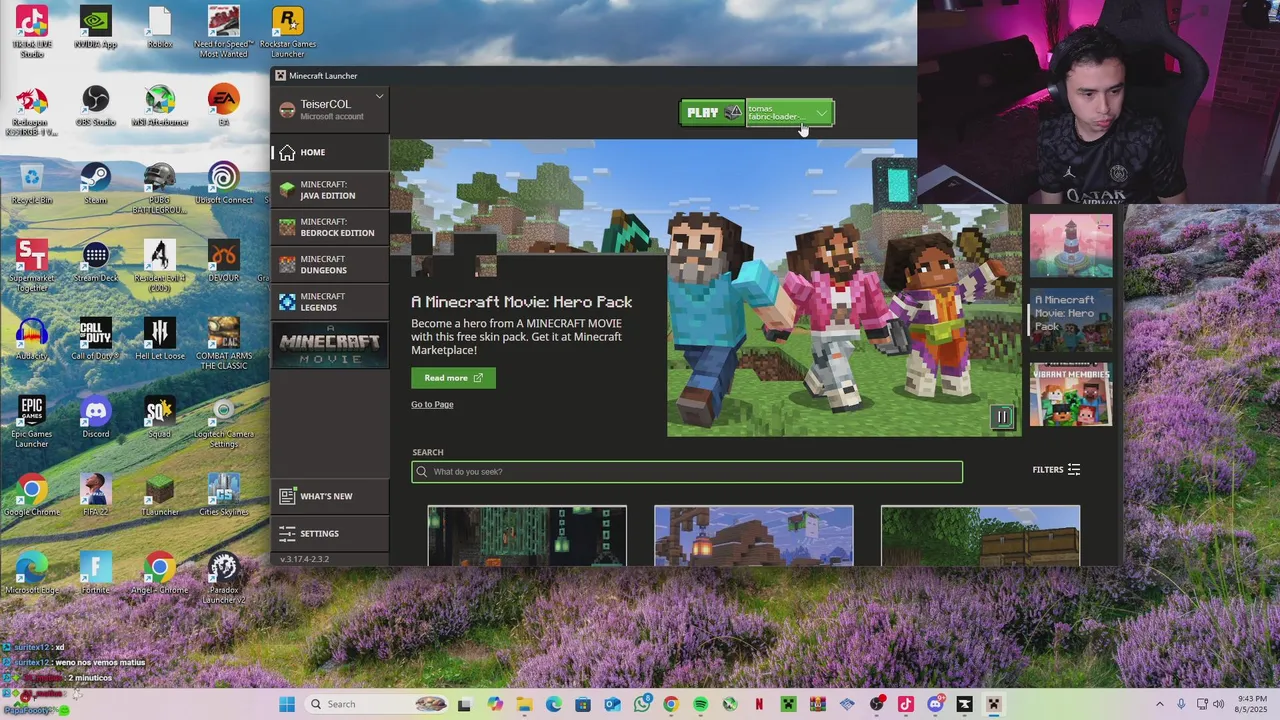The height and width of the screenshot is (720, 1280).
Task: Show hidden system tray icons
Action: click(1160, 704)
